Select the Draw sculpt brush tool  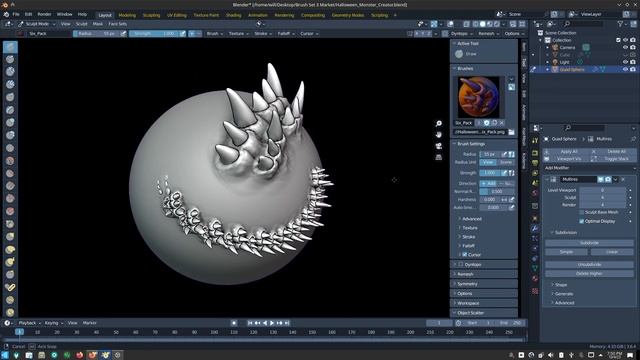[10, 47]
